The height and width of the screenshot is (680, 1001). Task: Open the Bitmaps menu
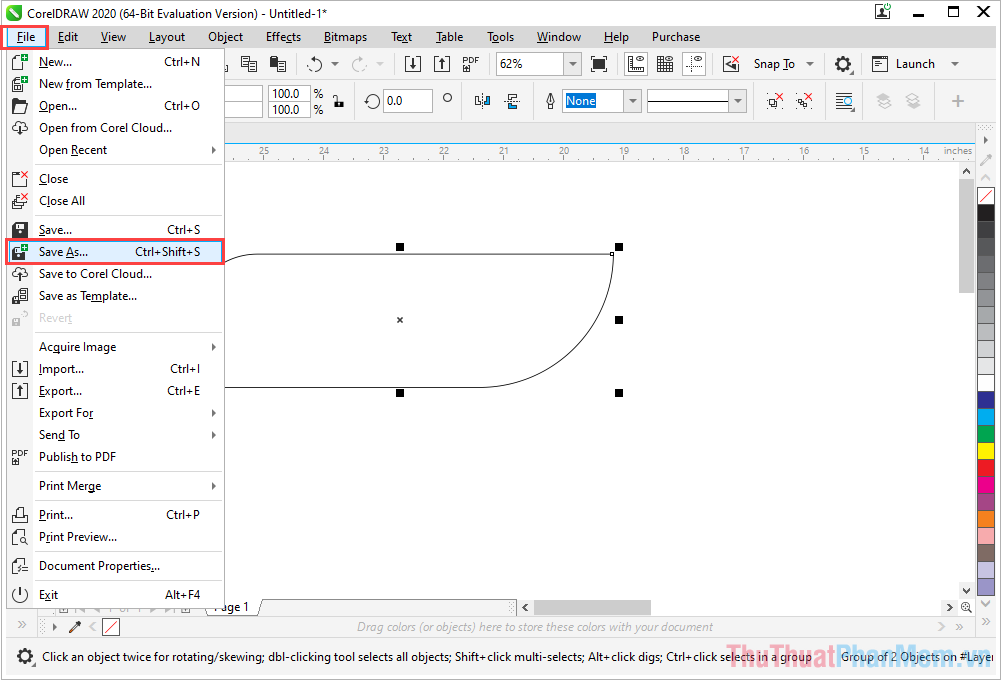[x=344, y=36]
